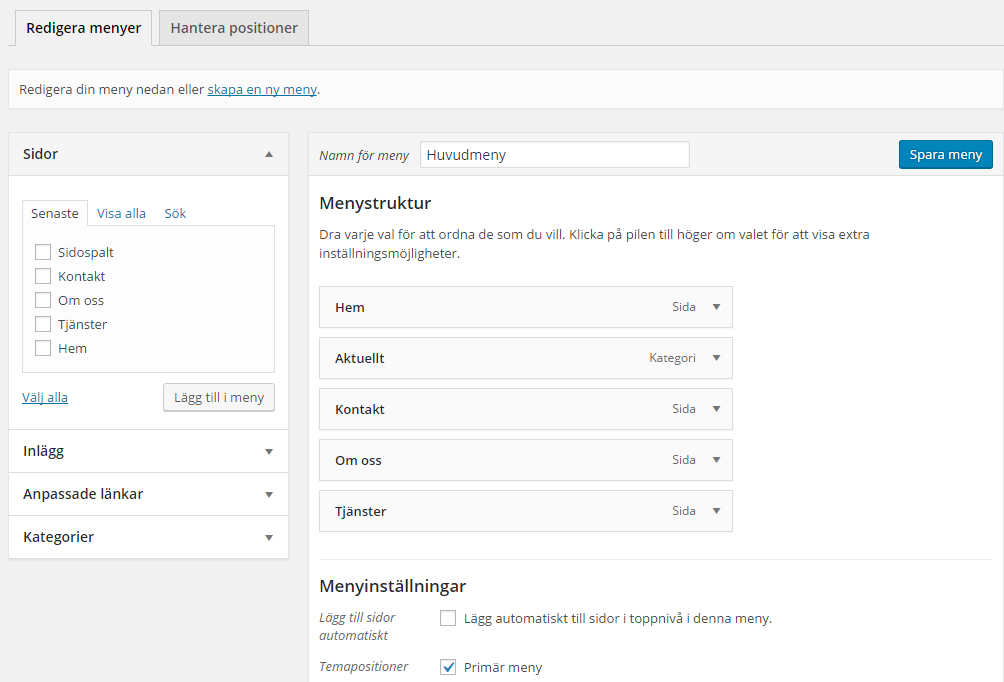Click the Välj alla link
This screenshot has width=1004, height=682.
(x=45, y=397)
